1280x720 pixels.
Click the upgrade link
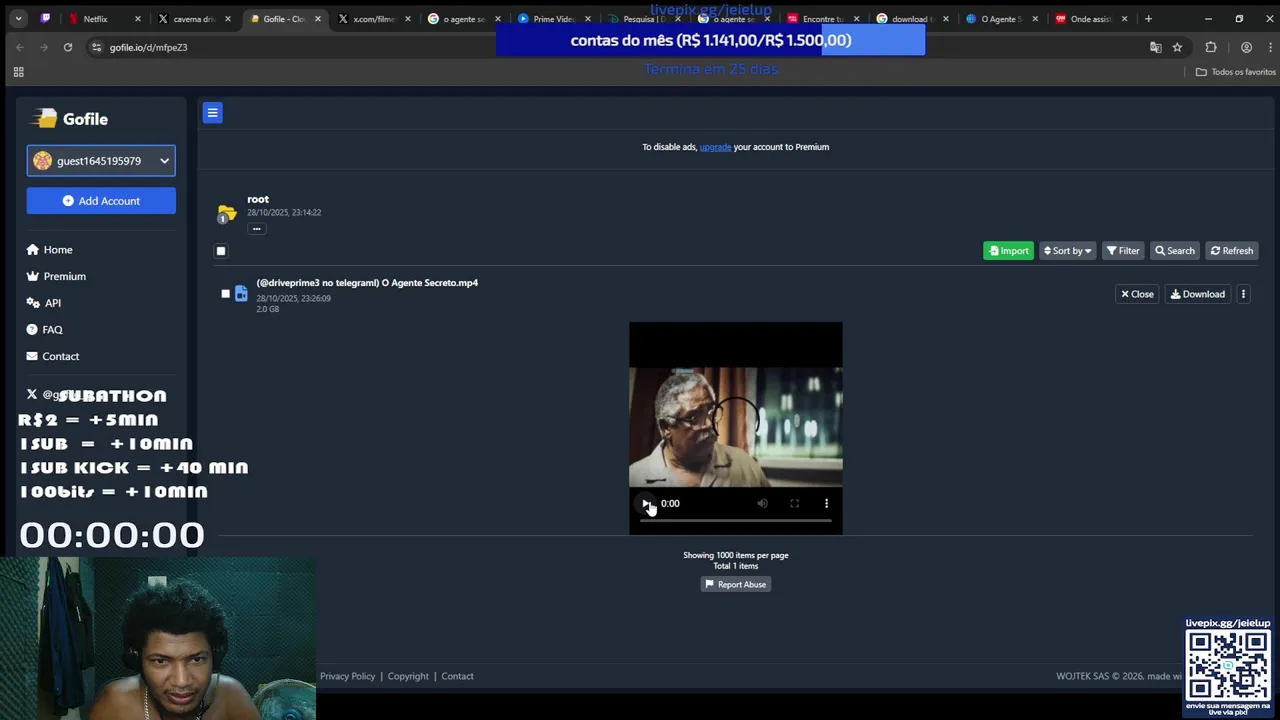tap(715, 147)
